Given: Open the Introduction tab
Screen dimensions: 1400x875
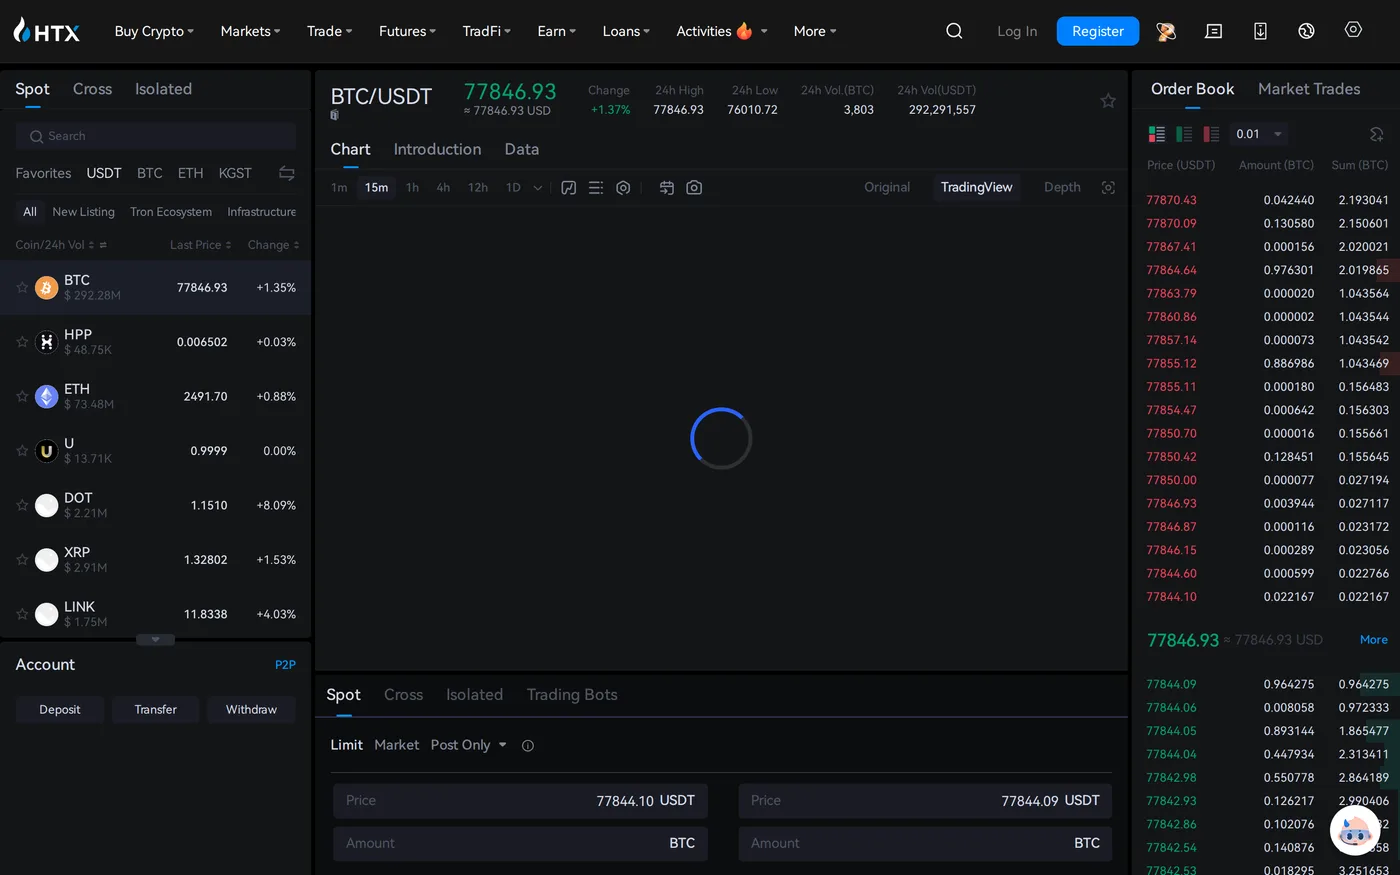Looking at the screenshot, I should [x=437, y=149].
